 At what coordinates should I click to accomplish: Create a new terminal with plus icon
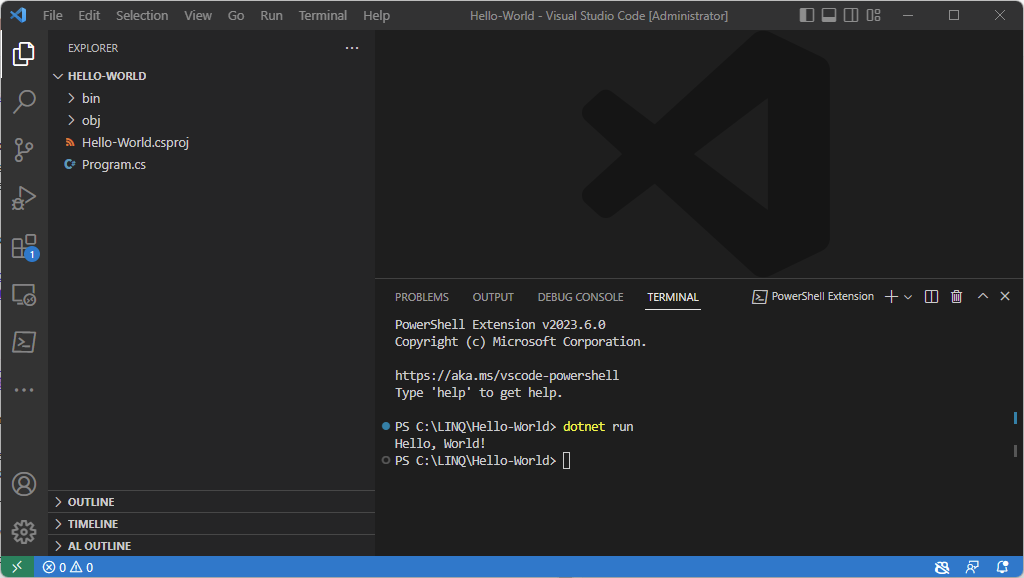pyautogui.click(x=891, y=297)
